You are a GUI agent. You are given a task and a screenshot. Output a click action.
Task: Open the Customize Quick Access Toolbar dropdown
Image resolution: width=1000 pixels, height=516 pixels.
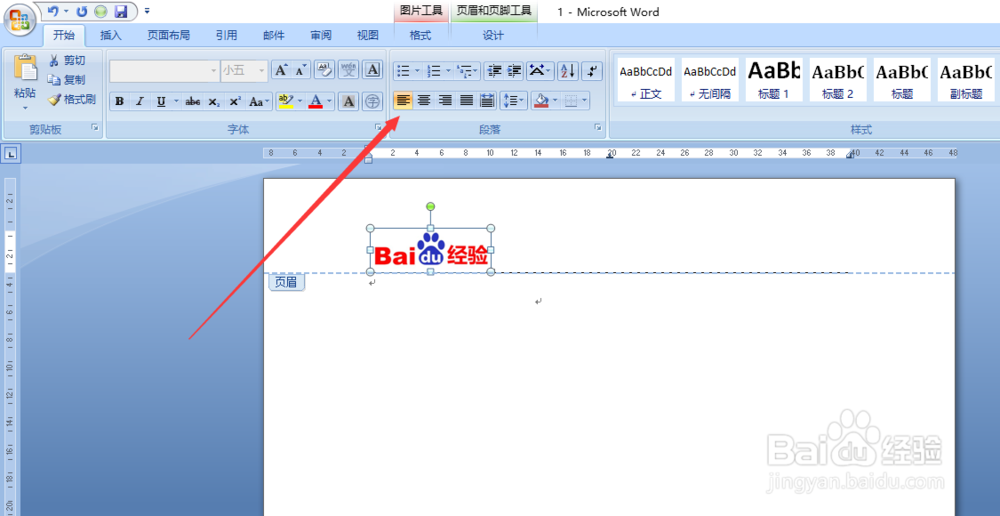coord(147,11)
